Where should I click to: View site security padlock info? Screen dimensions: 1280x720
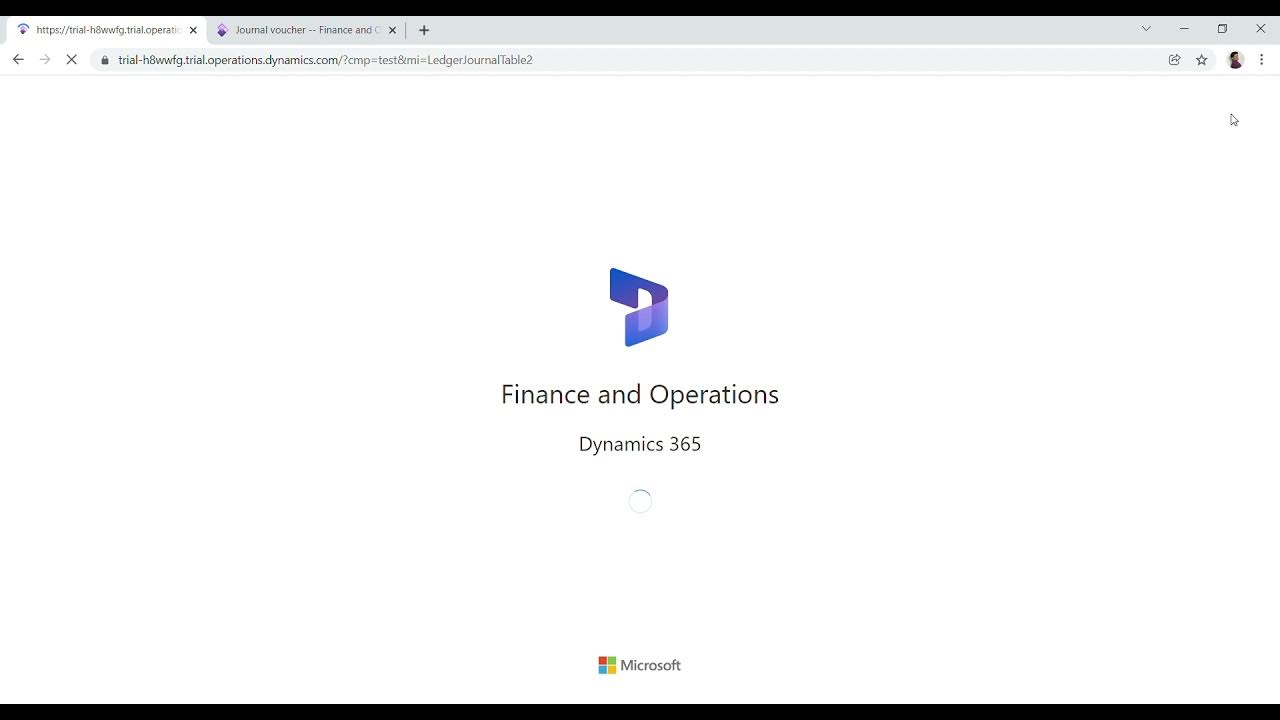[x=105, y=60]
